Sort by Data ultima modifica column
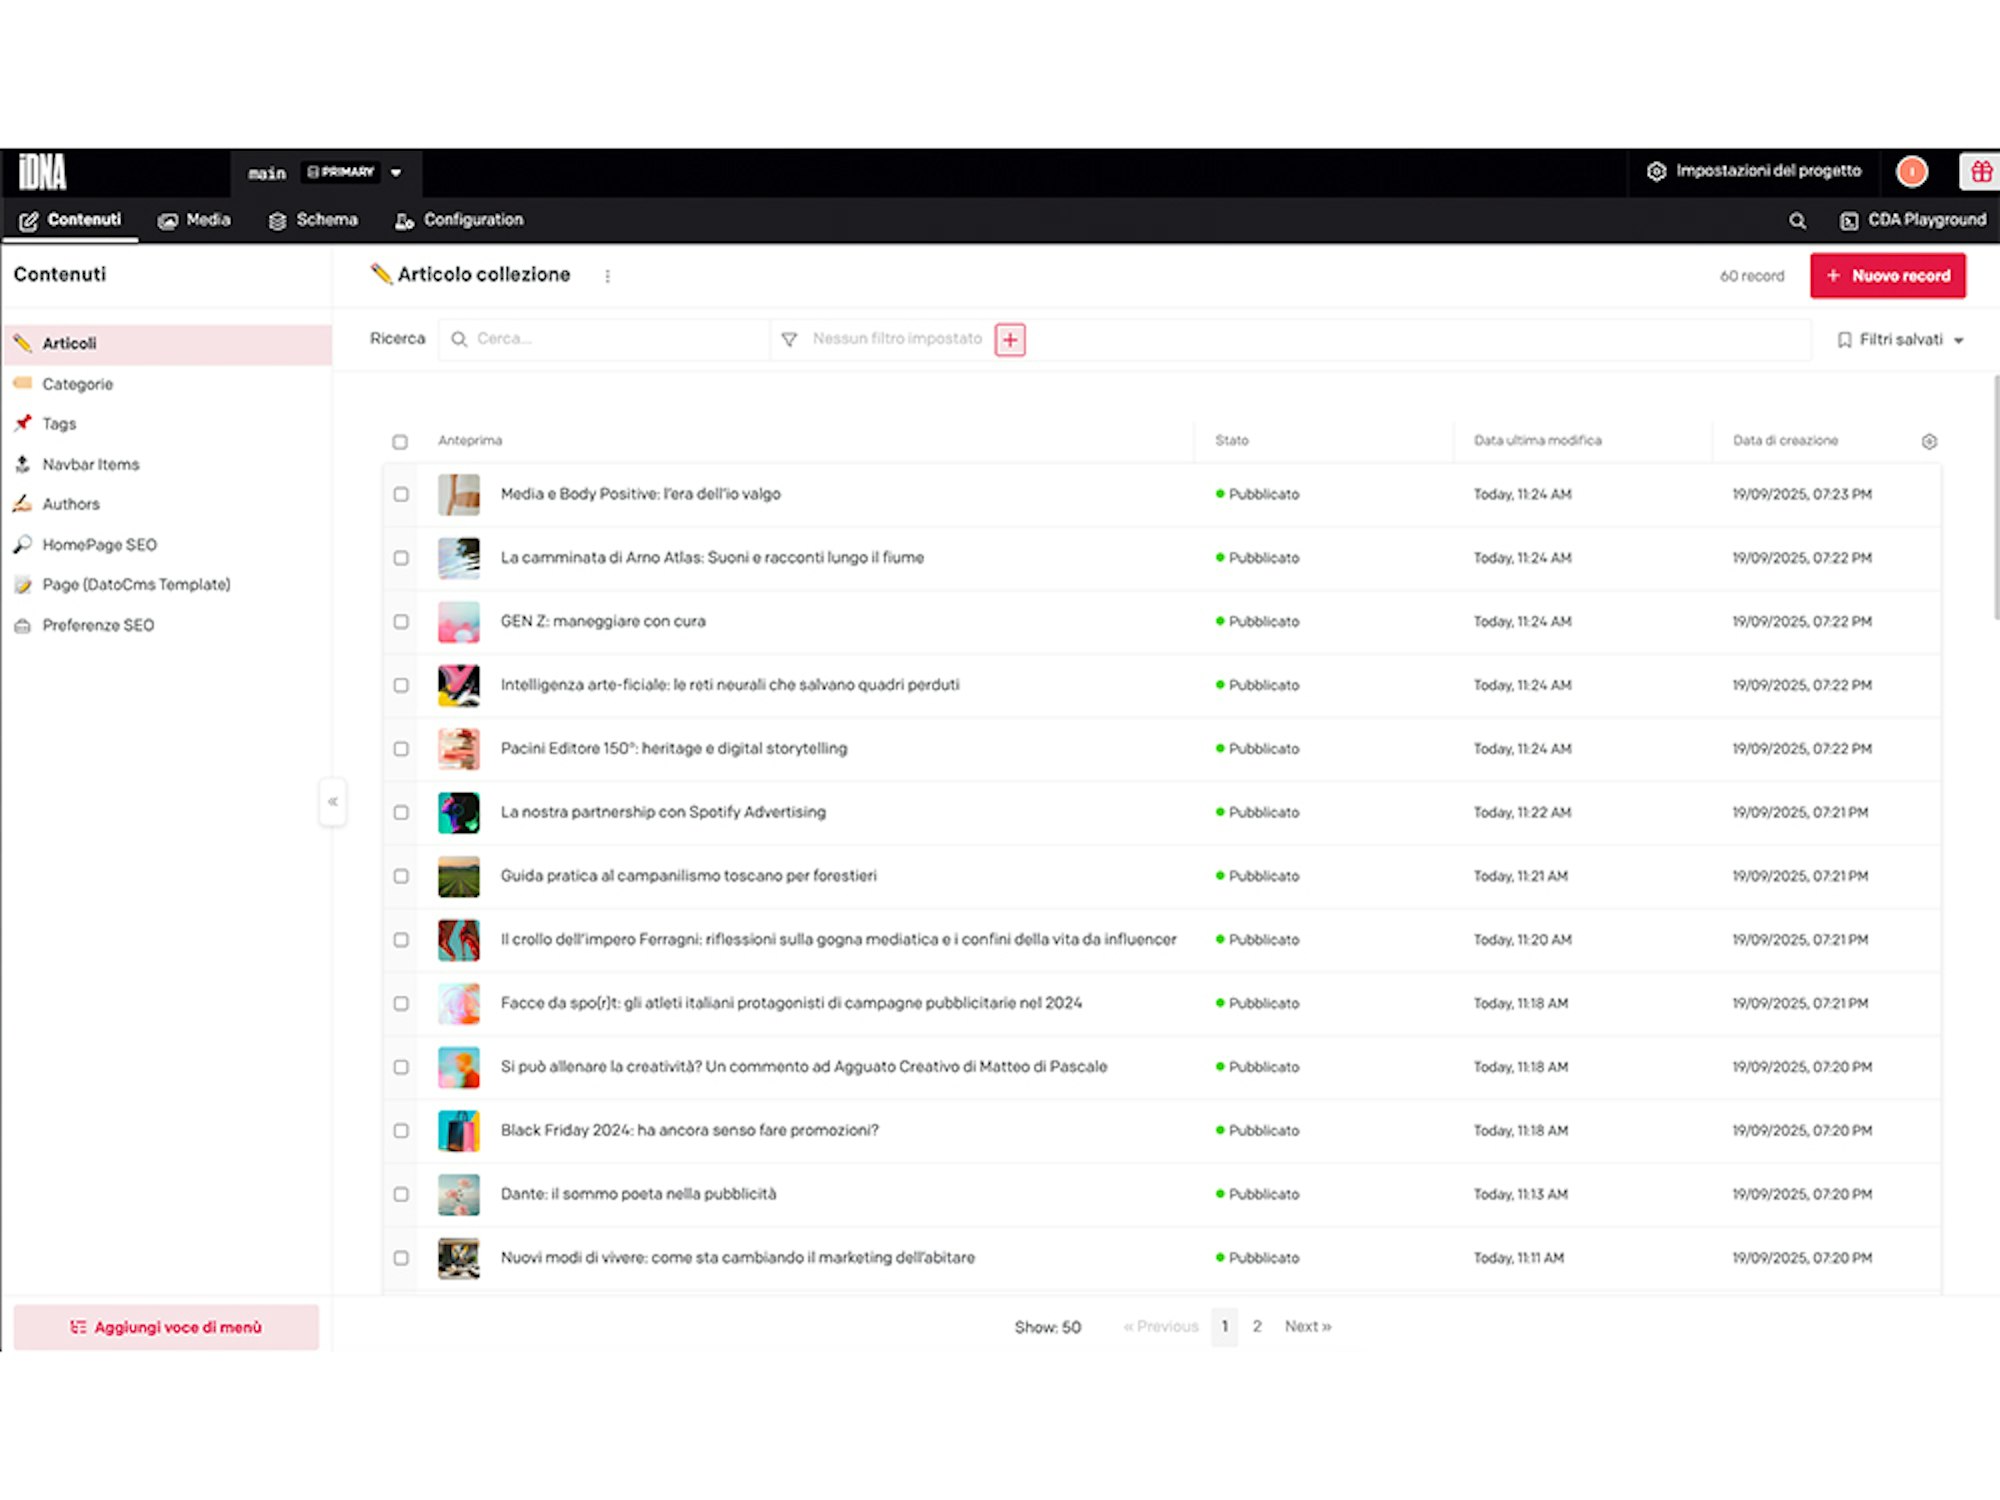 [x=1537, y=441]
